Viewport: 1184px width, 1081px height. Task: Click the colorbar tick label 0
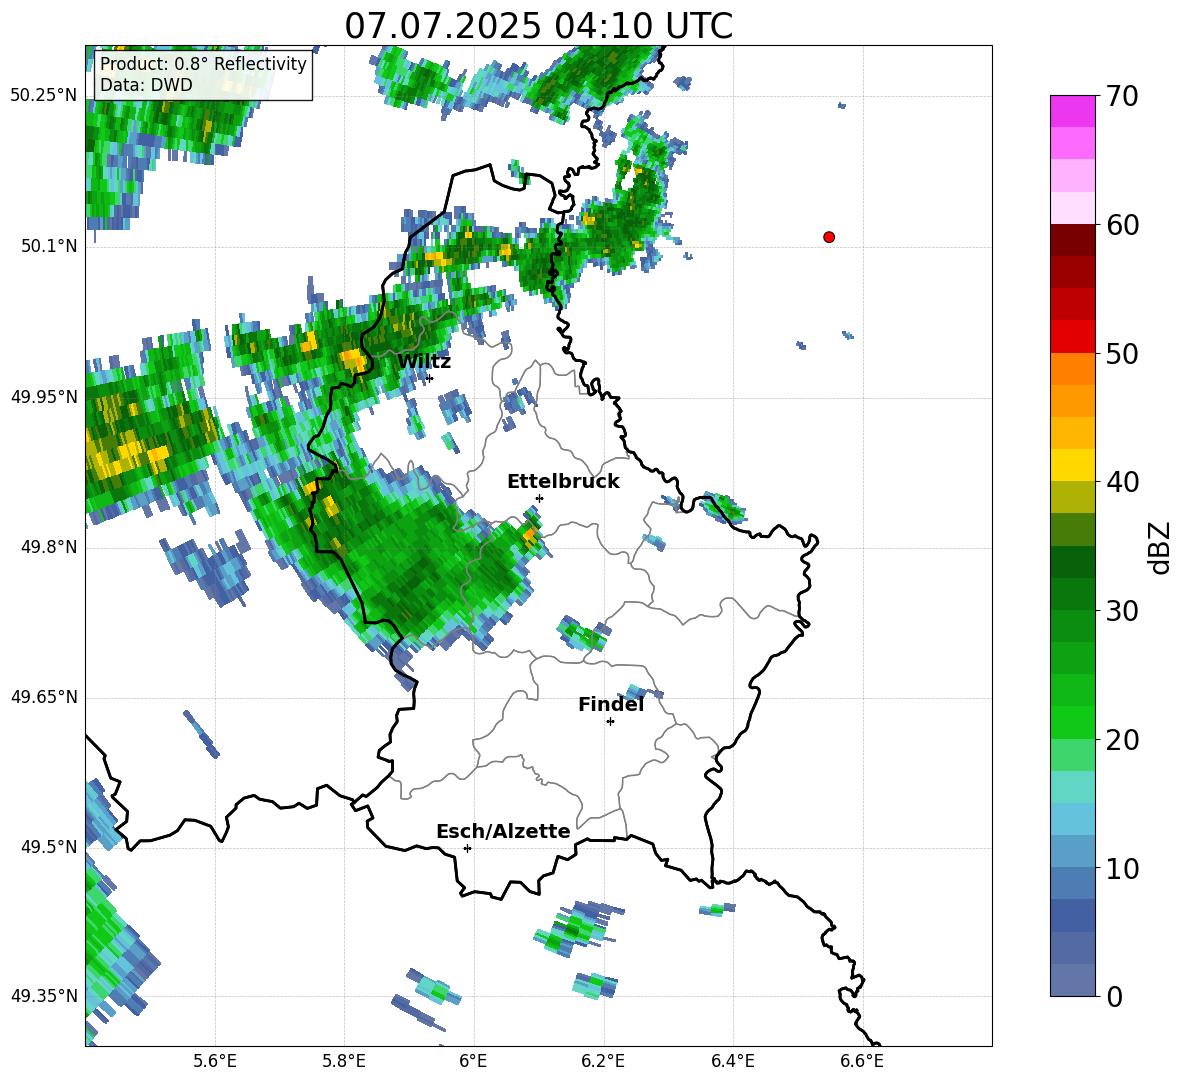point(1115,997)
